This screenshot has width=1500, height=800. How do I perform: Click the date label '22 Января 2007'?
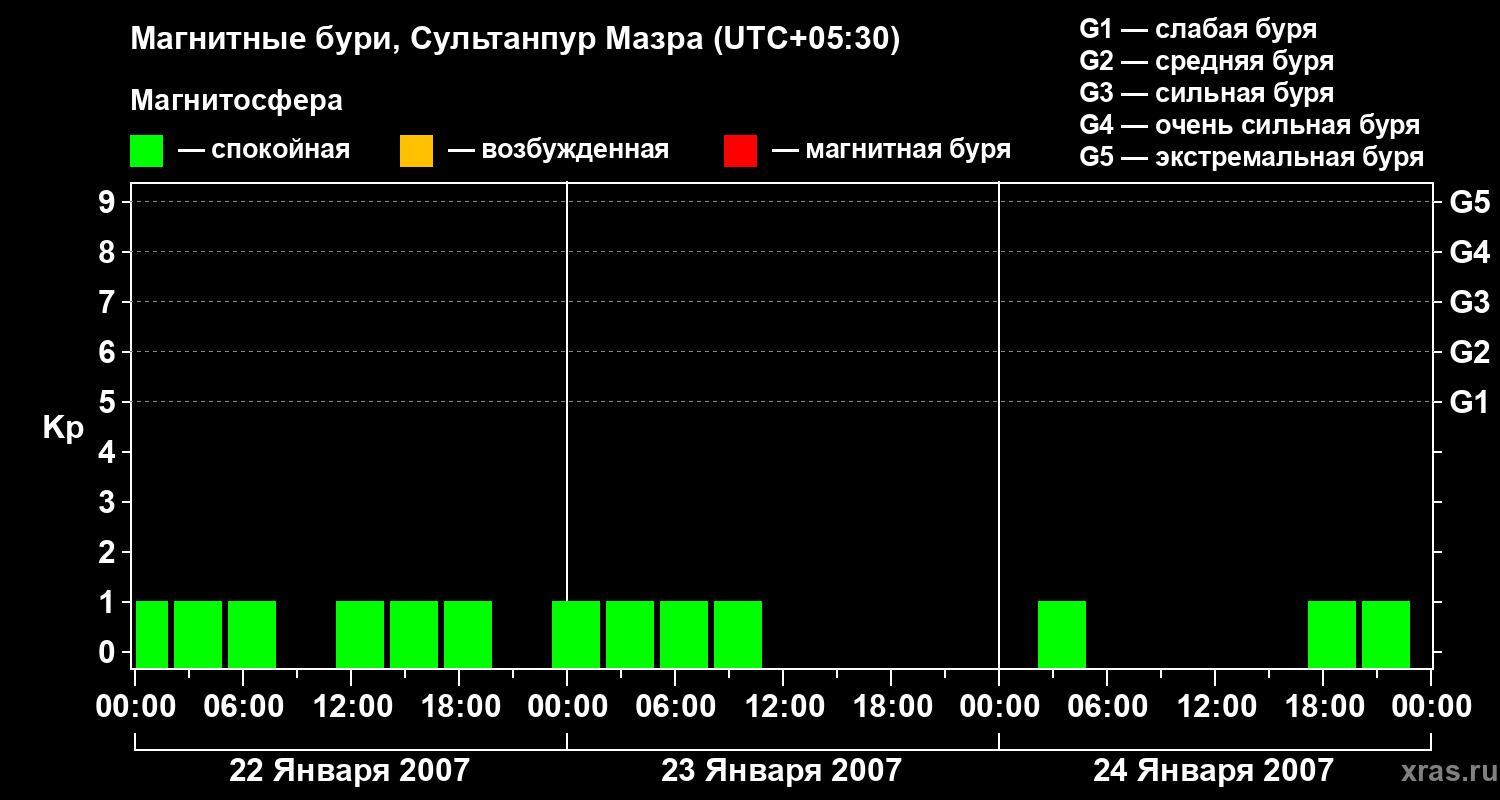click(x=349, y=771)
